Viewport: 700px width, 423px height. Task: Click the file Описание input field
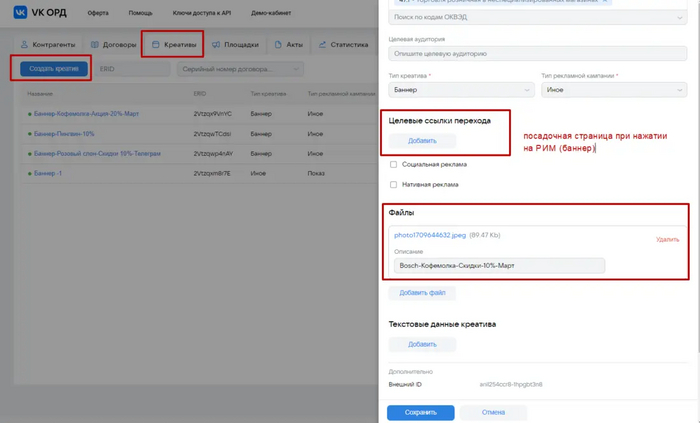[500, 265]
